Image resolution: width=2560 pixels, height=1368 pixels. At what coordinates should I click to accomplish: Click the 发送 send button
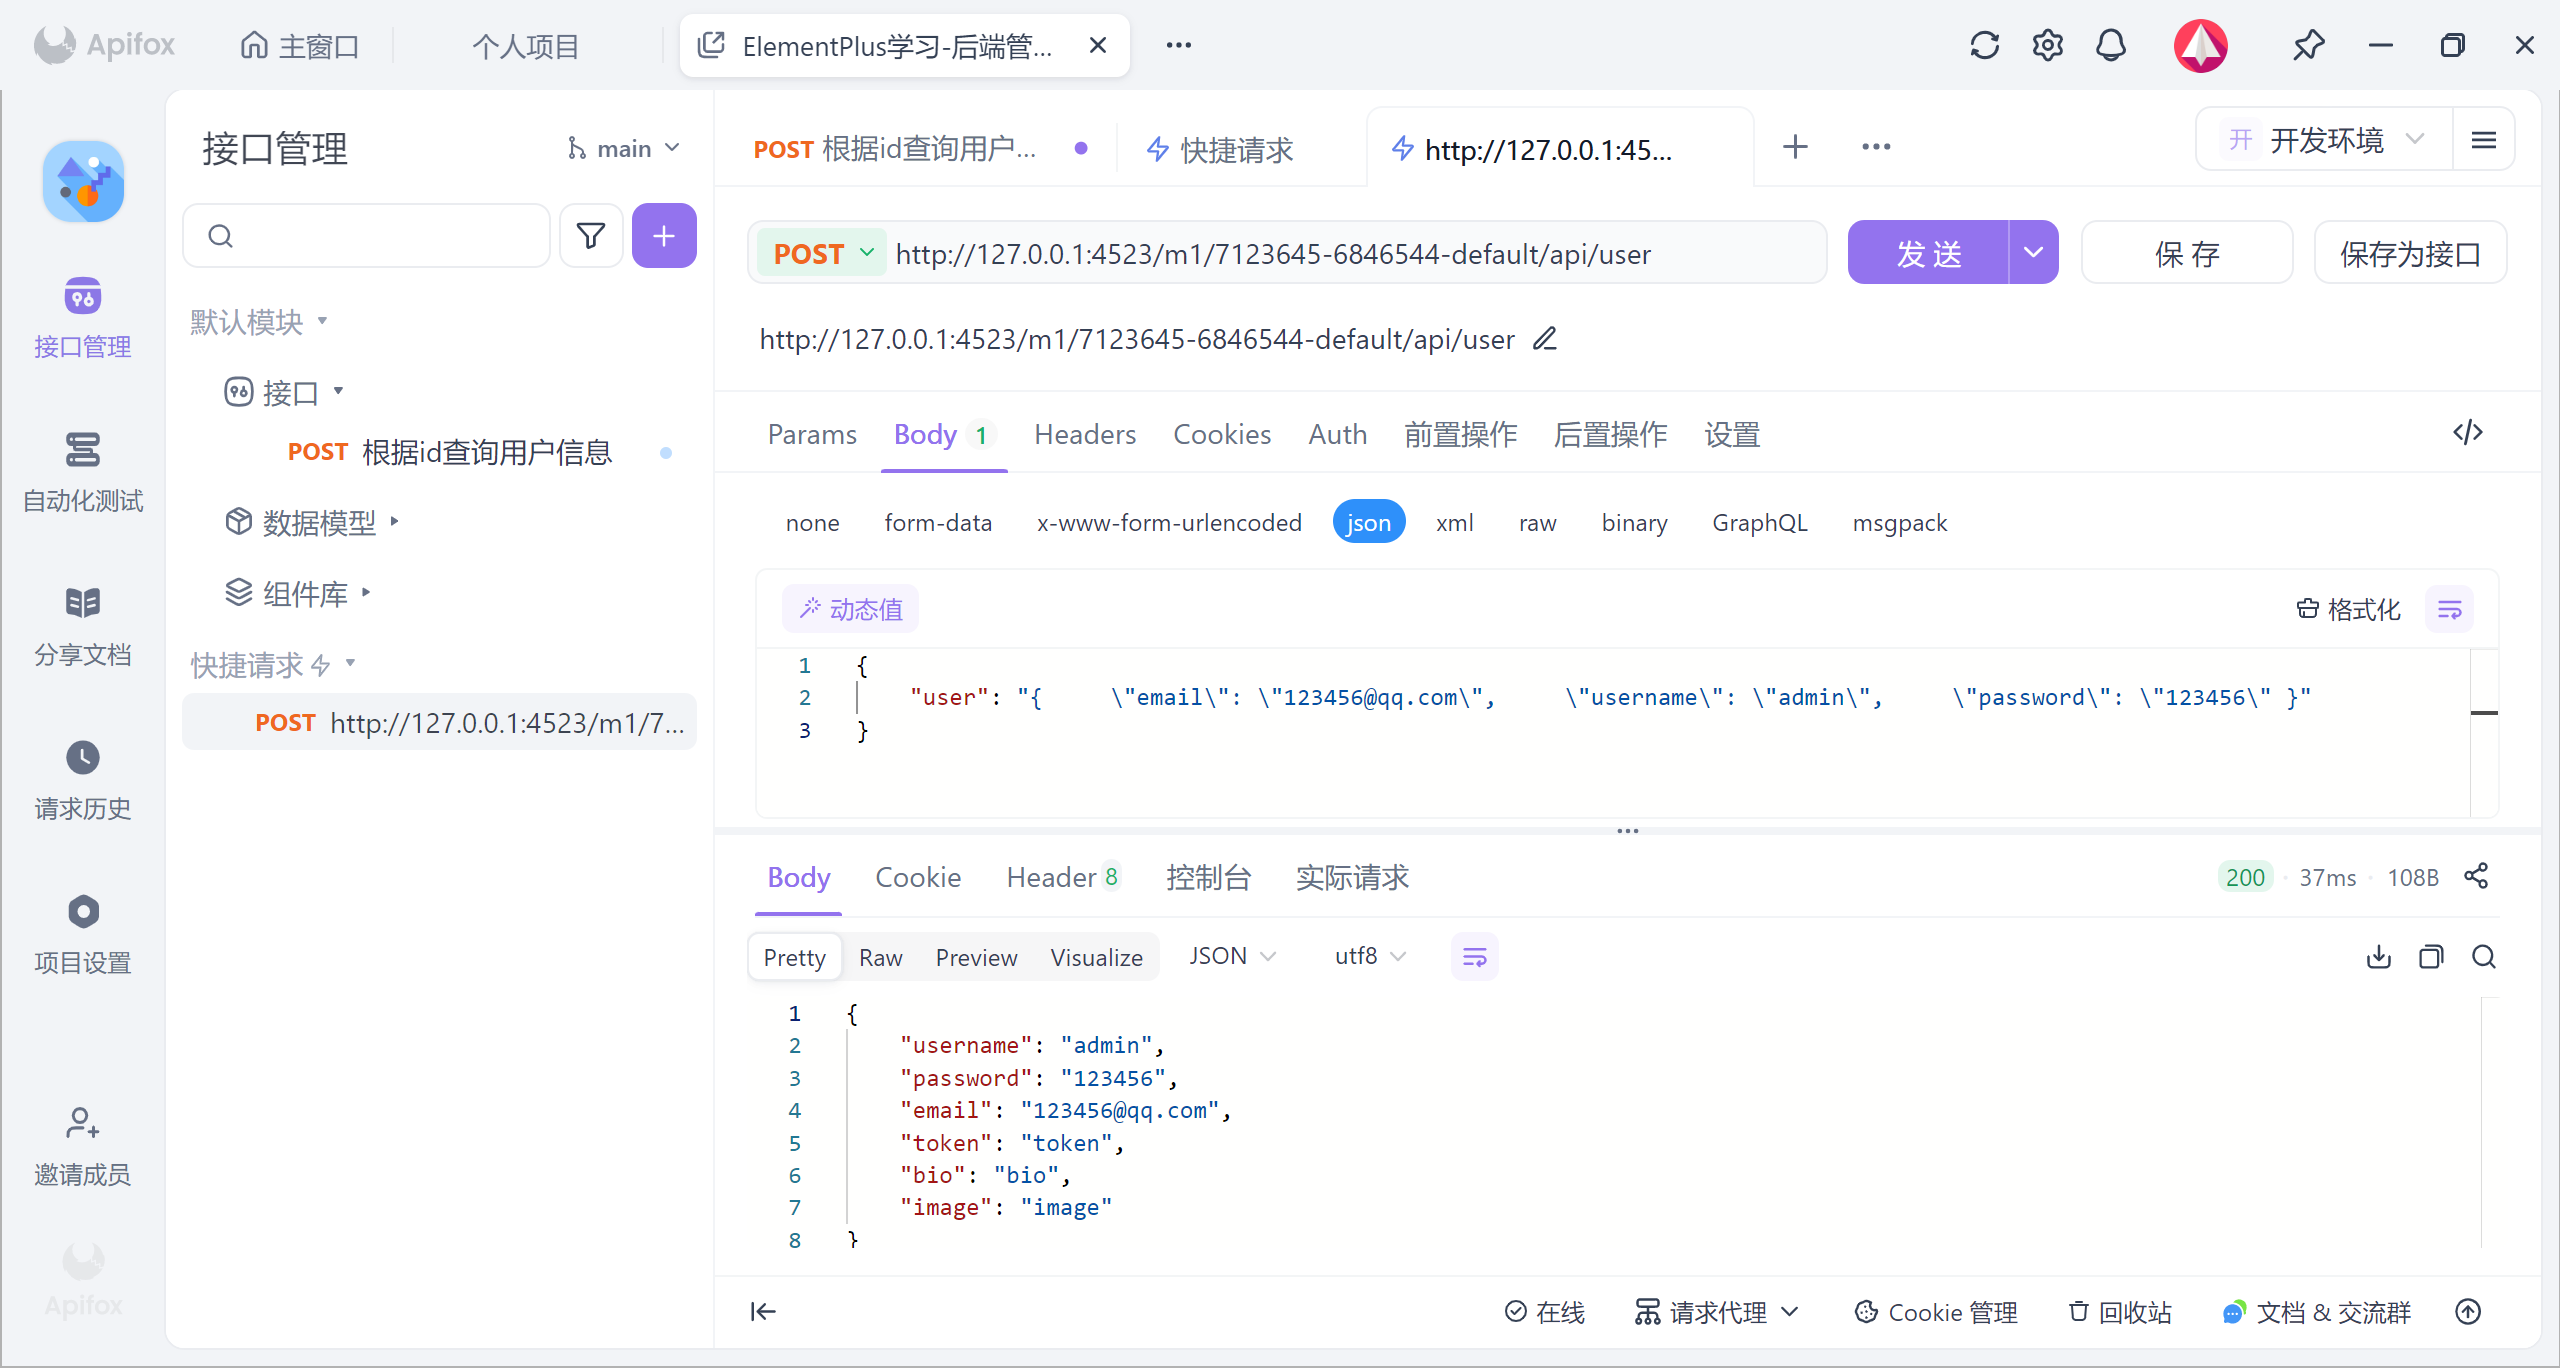(1927, 253)
